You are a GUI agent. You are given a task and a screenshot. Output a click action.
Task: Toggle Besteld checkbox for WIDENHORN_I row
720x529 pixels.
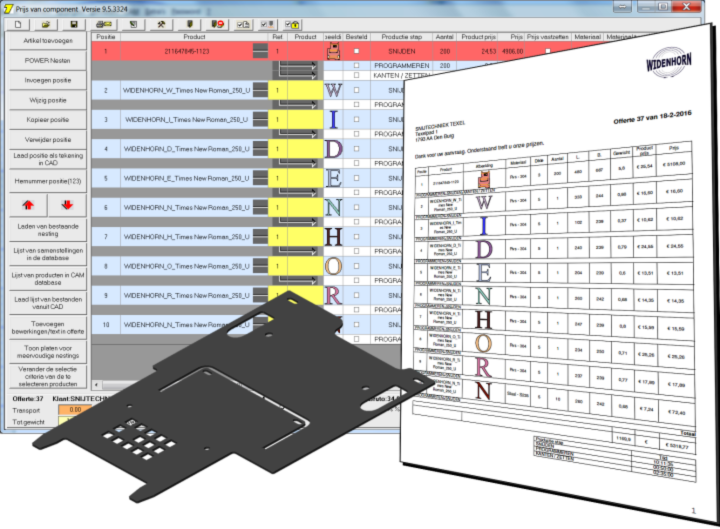tap(356, 119)
